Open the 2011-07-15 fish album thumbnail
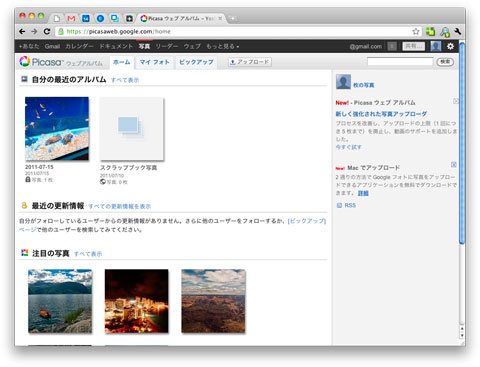 [x=57, y=129]
